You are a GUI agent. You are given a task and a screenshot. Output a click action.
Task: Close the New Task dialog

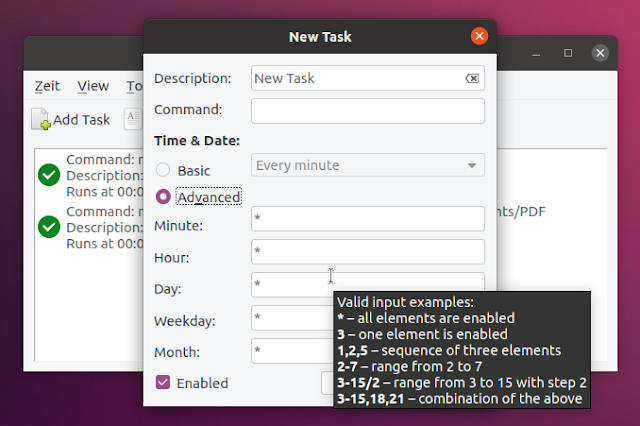click(x=479, y=37)
